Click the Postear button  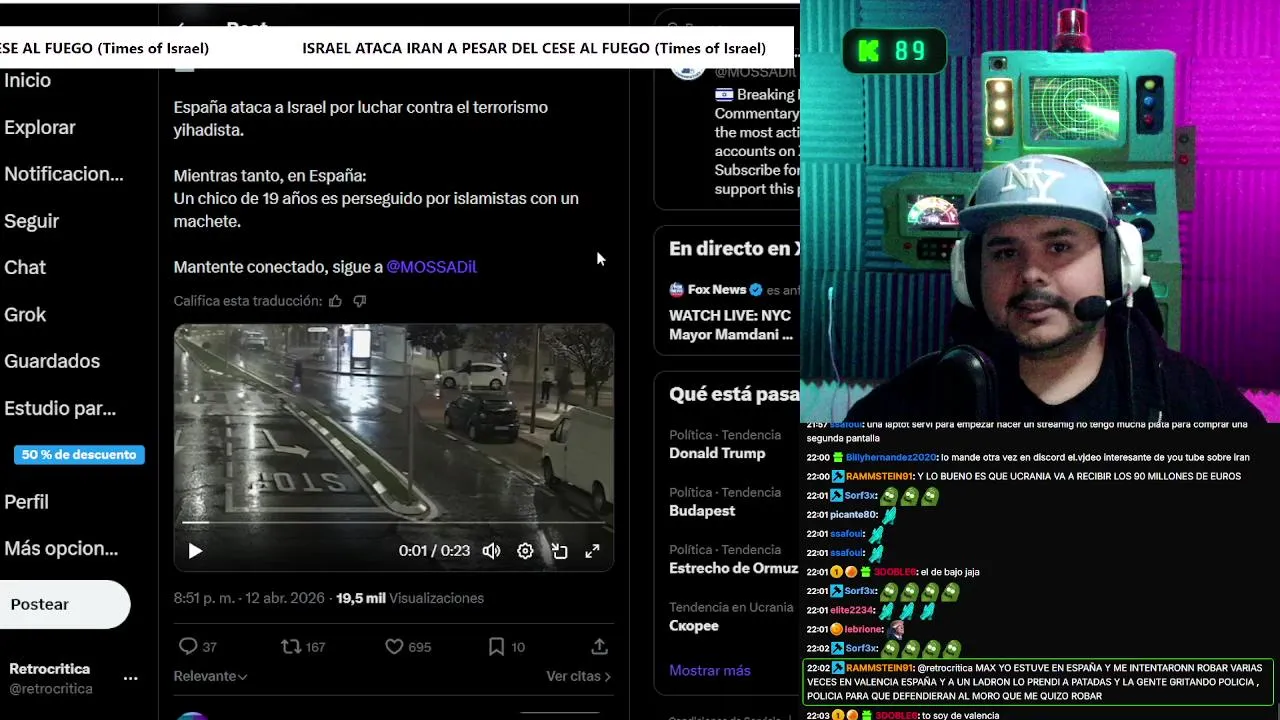pyautogui.click(x=63, y=604)
